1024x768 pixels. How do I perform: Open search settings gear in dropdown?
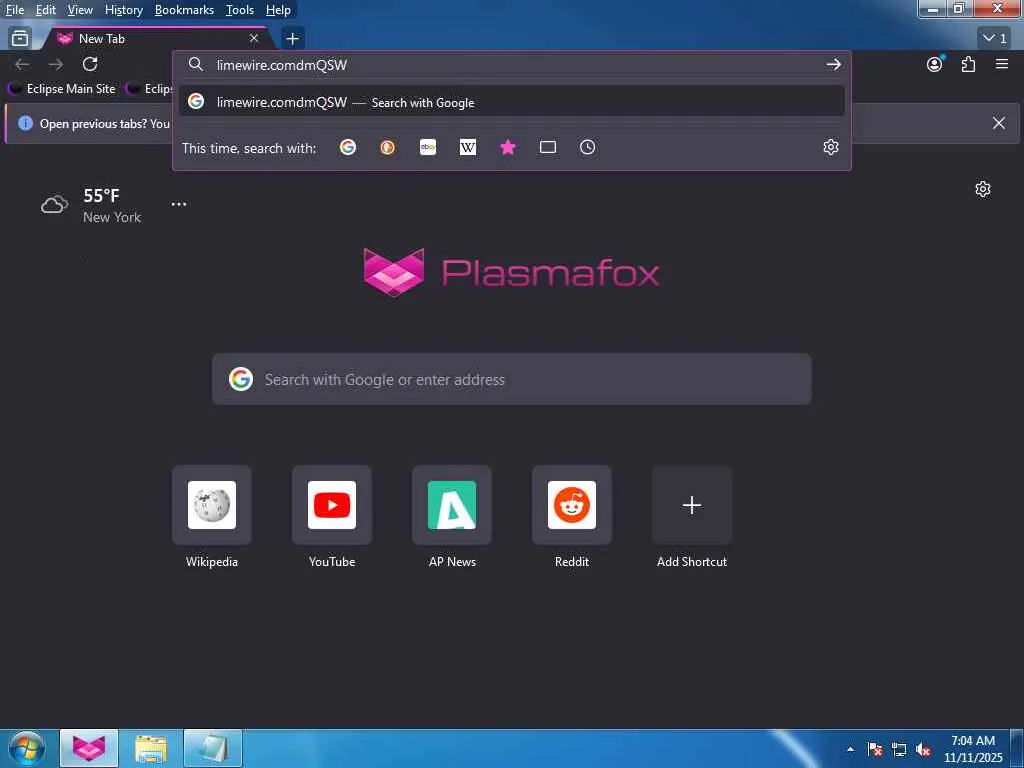click(831, 147)
